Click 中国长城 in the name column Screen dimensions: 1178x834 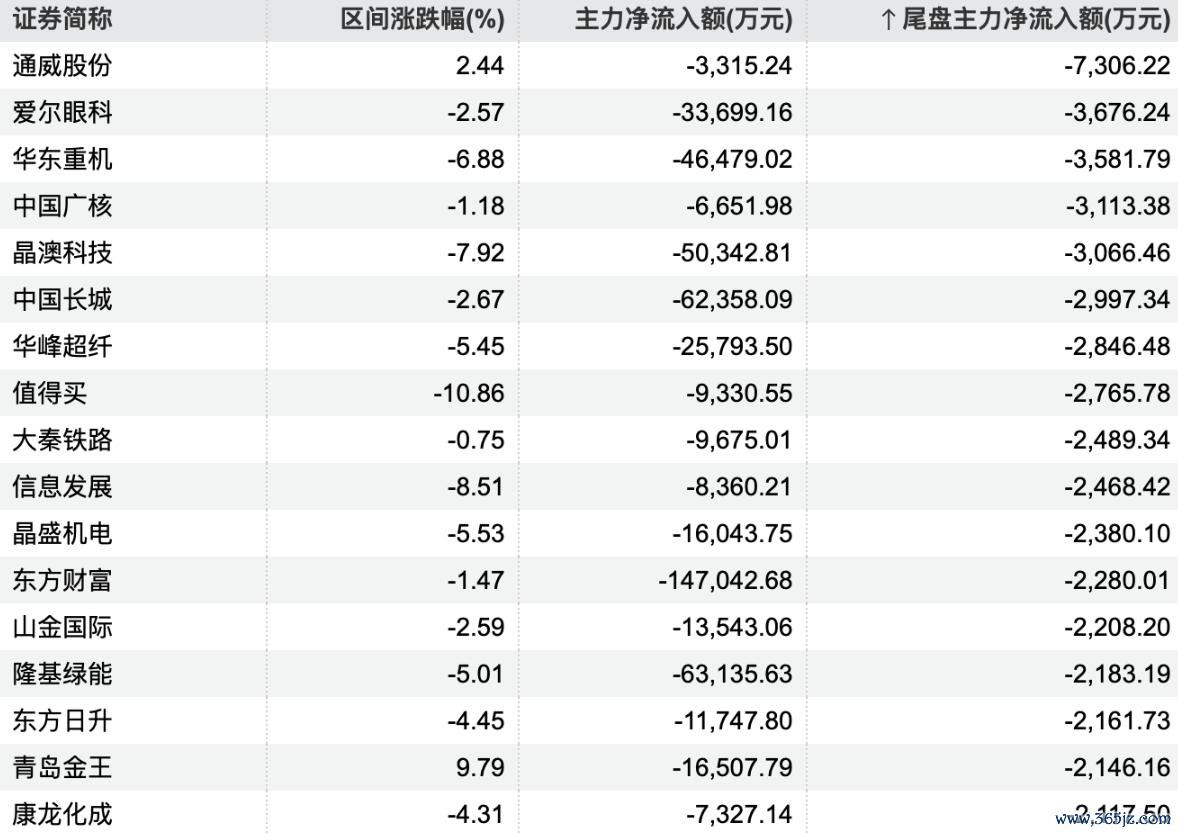(x=62, y=300)
